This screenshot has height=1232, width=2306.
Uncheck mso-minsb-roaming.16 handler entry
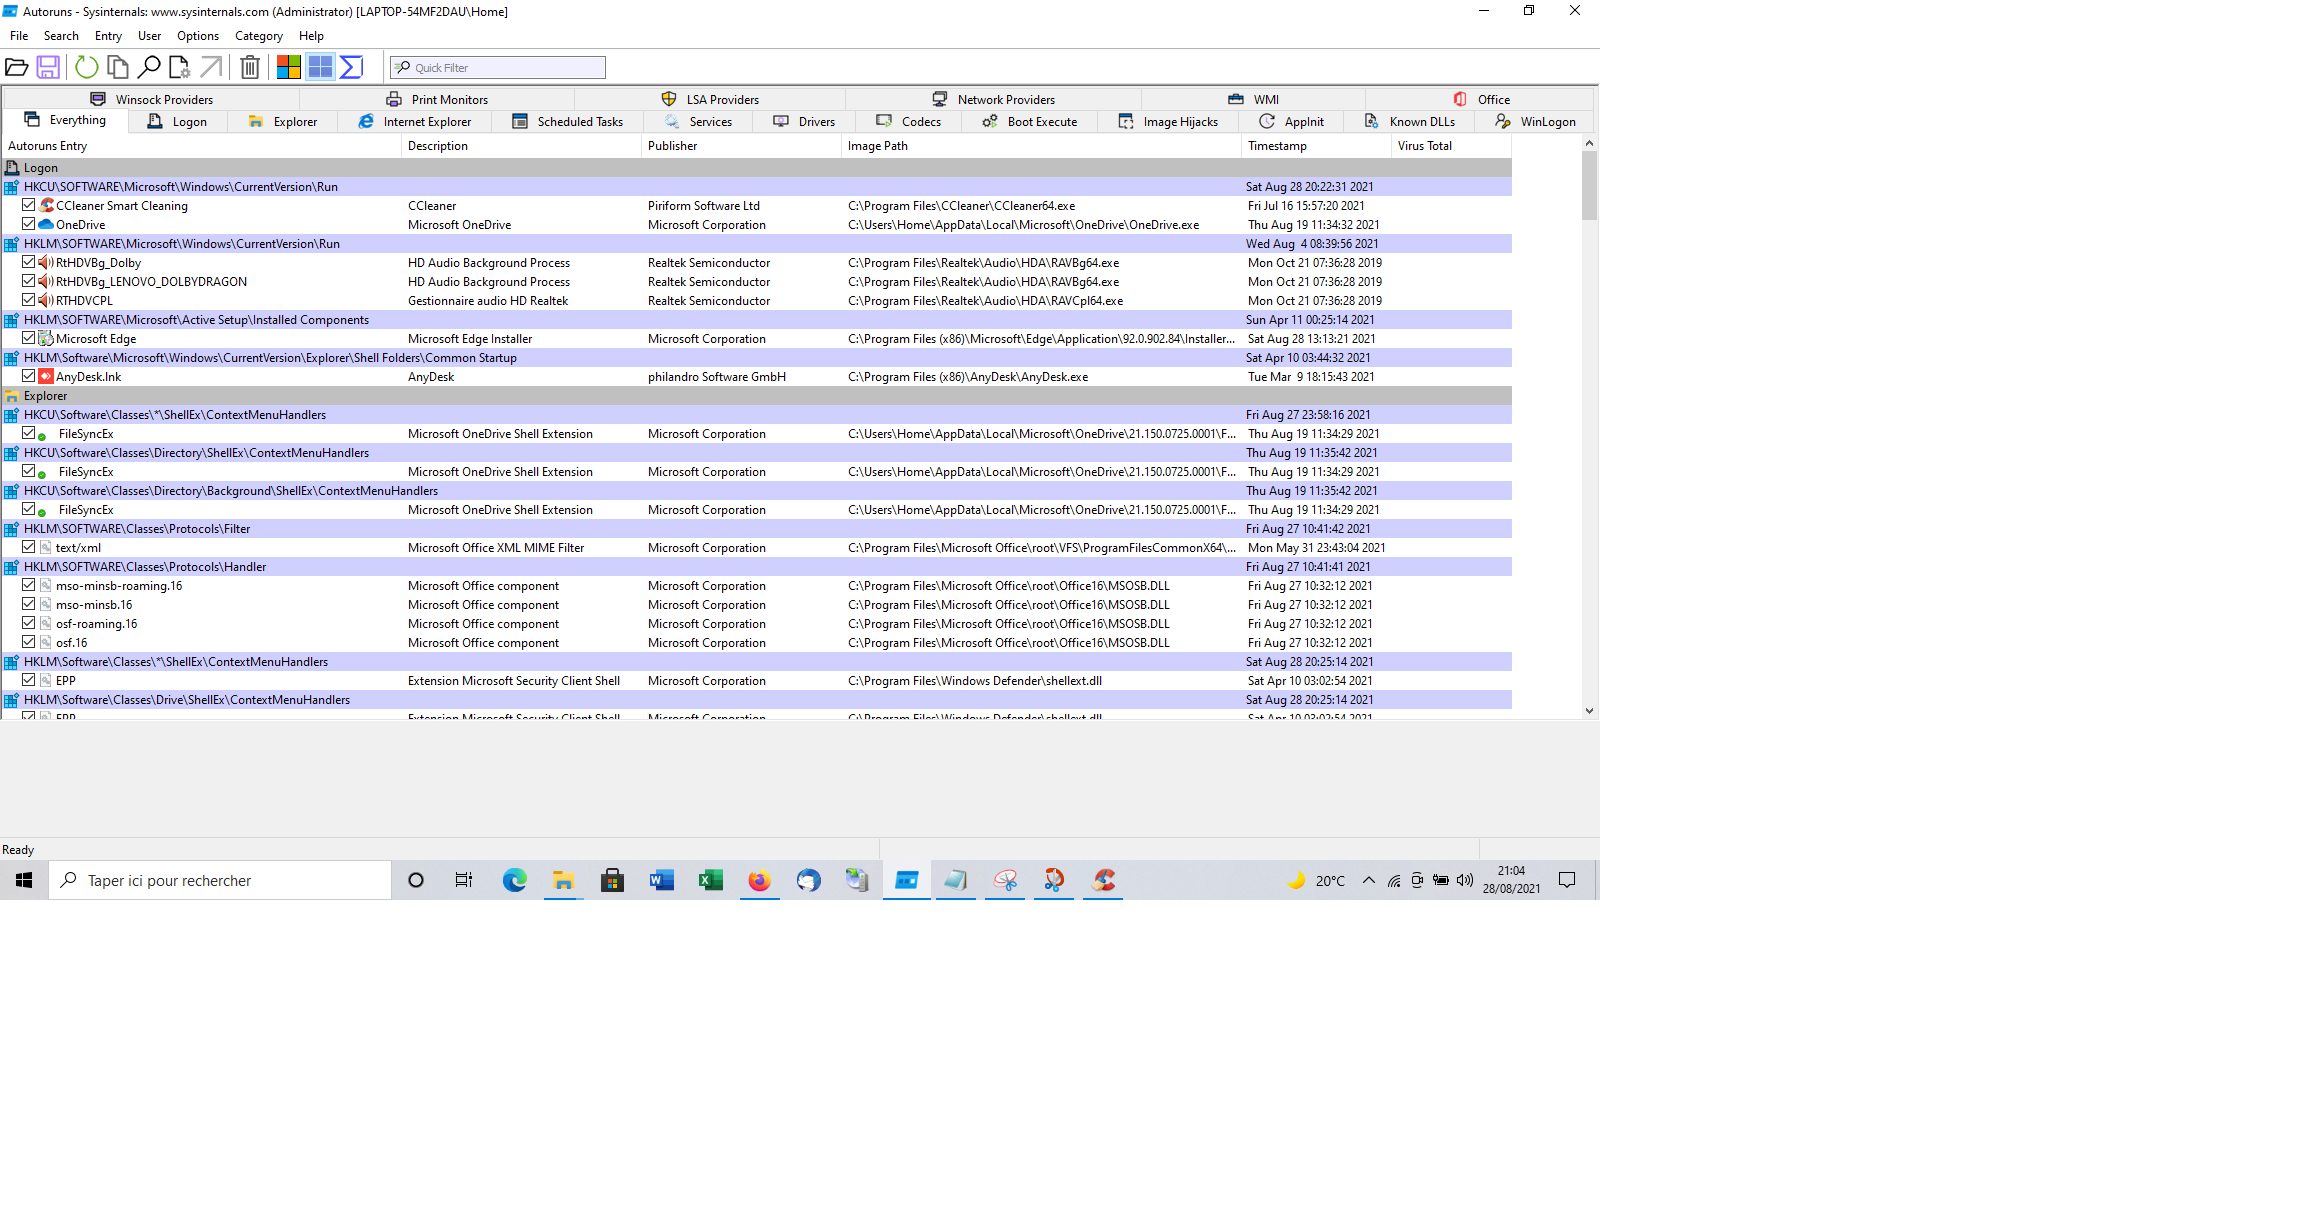(x=29, y=585)
